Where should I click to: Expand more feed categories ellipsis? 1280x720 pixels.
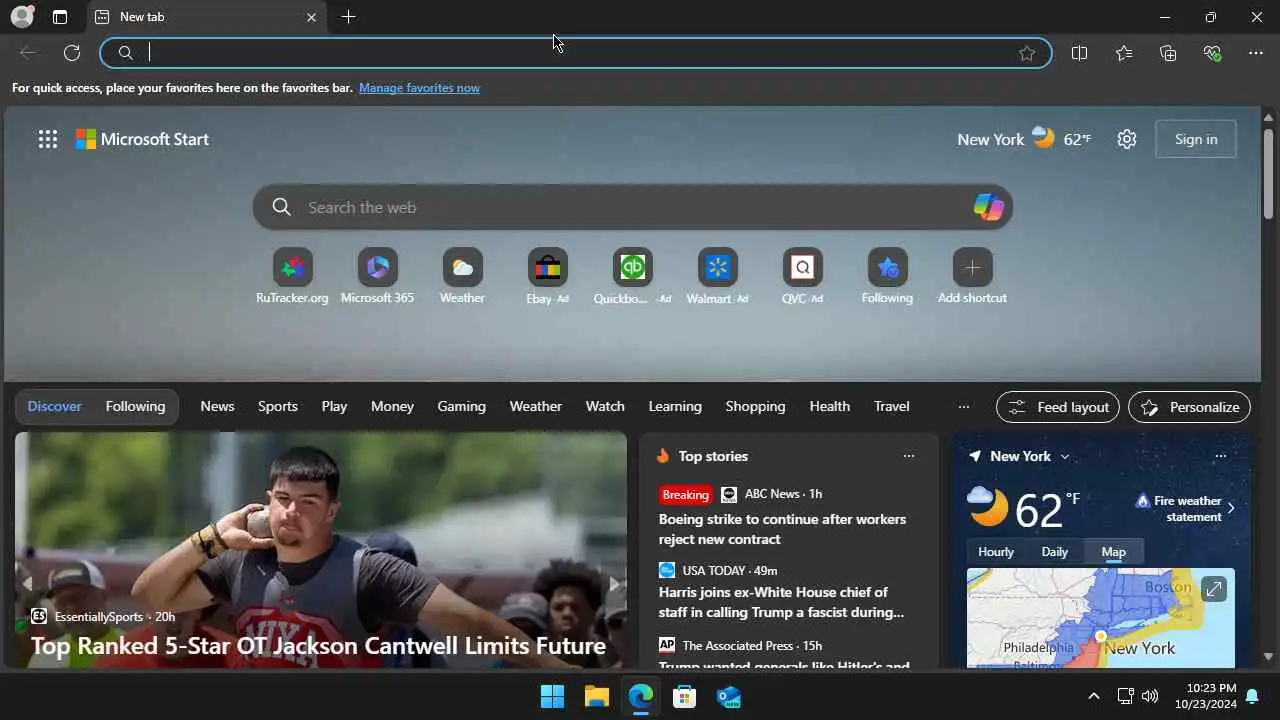[x=963, y=407]
